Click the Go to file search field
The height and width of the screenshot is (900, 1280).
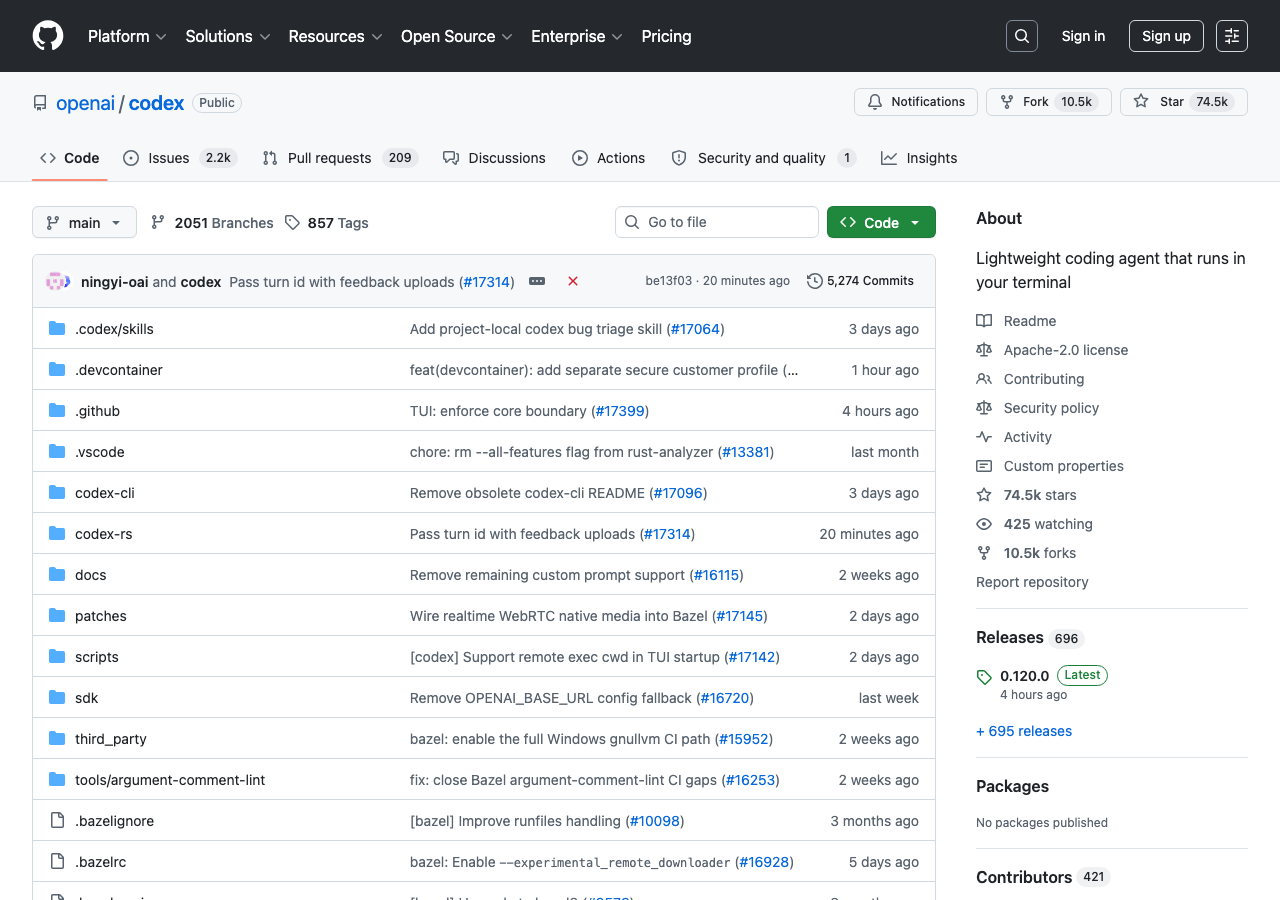(x=717, y=222)
